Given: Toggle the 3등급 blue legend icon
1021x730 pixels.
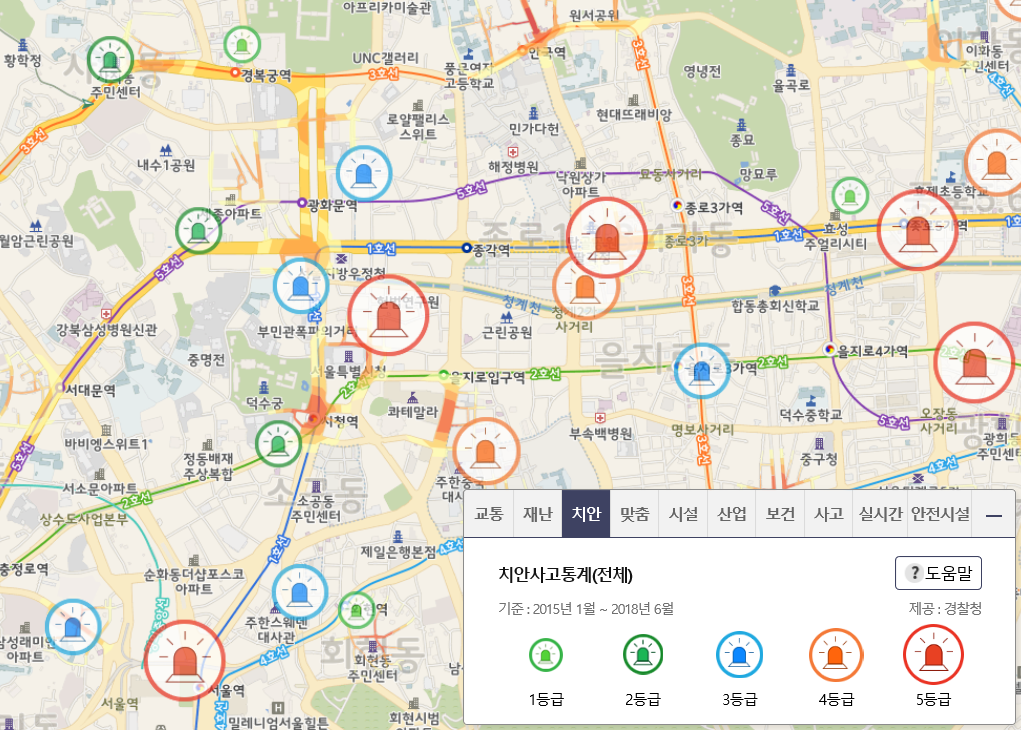Looking at the screenshot, I should (x=740, y=656).
